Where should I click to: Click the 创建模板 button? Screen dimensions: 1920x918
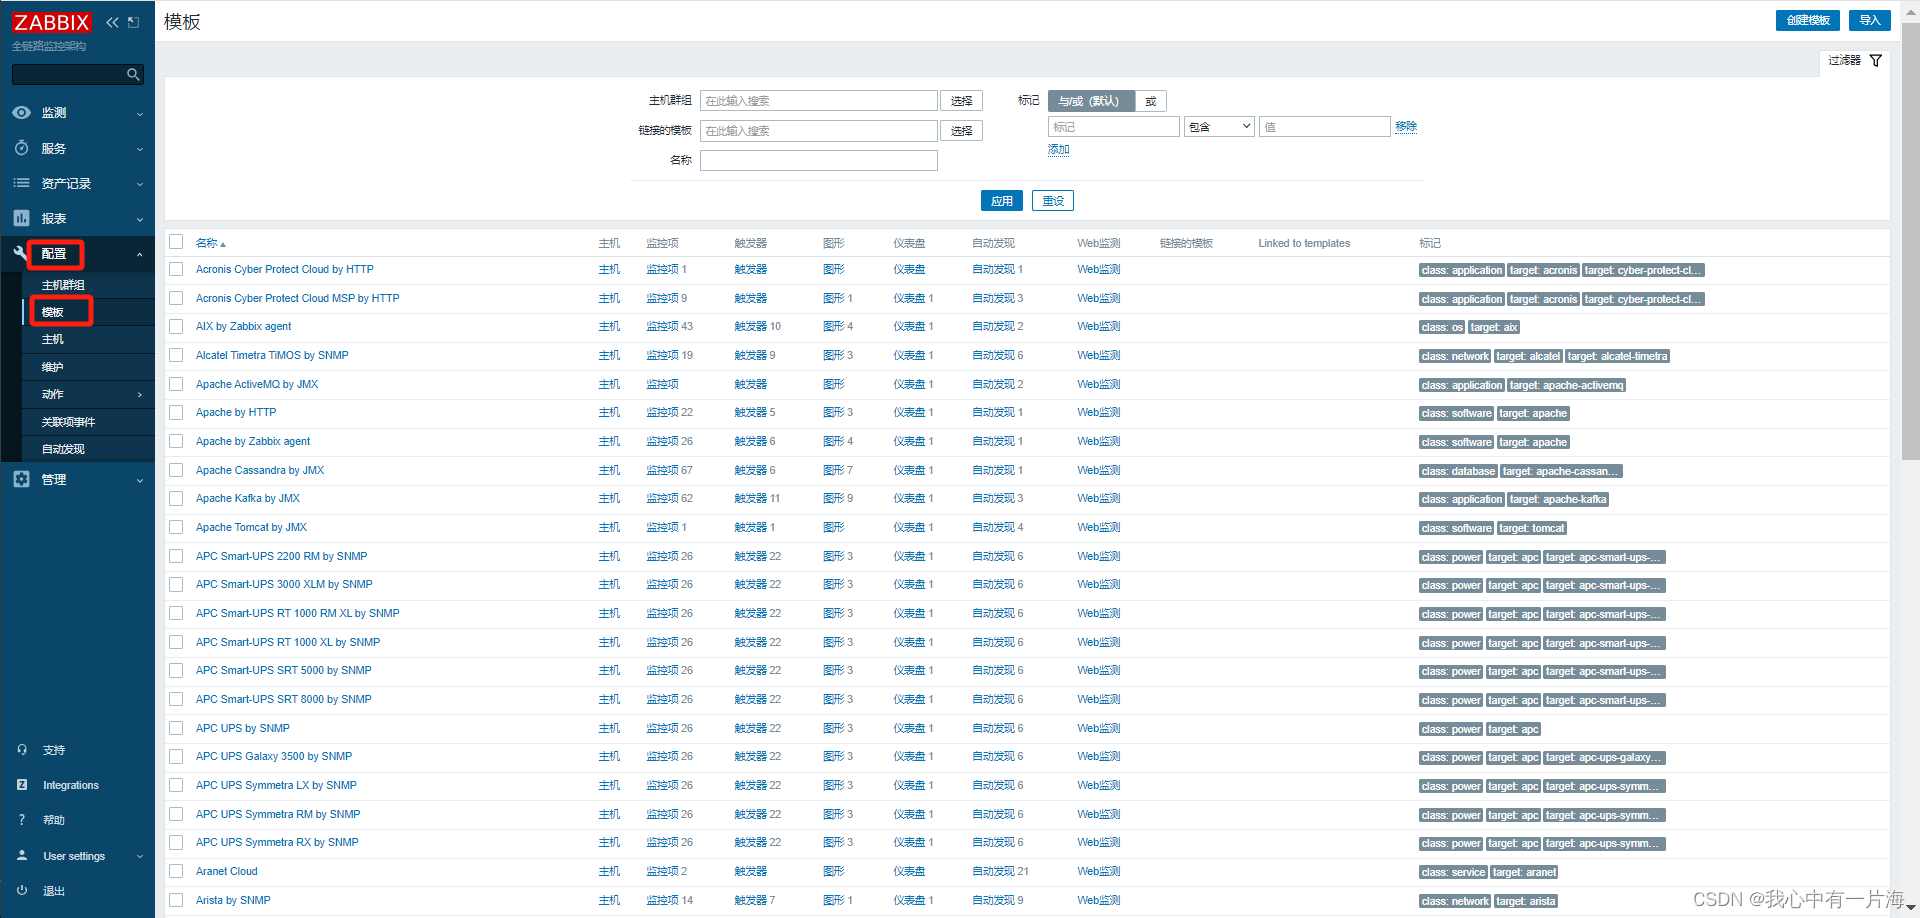click(x=1808, y=20)
